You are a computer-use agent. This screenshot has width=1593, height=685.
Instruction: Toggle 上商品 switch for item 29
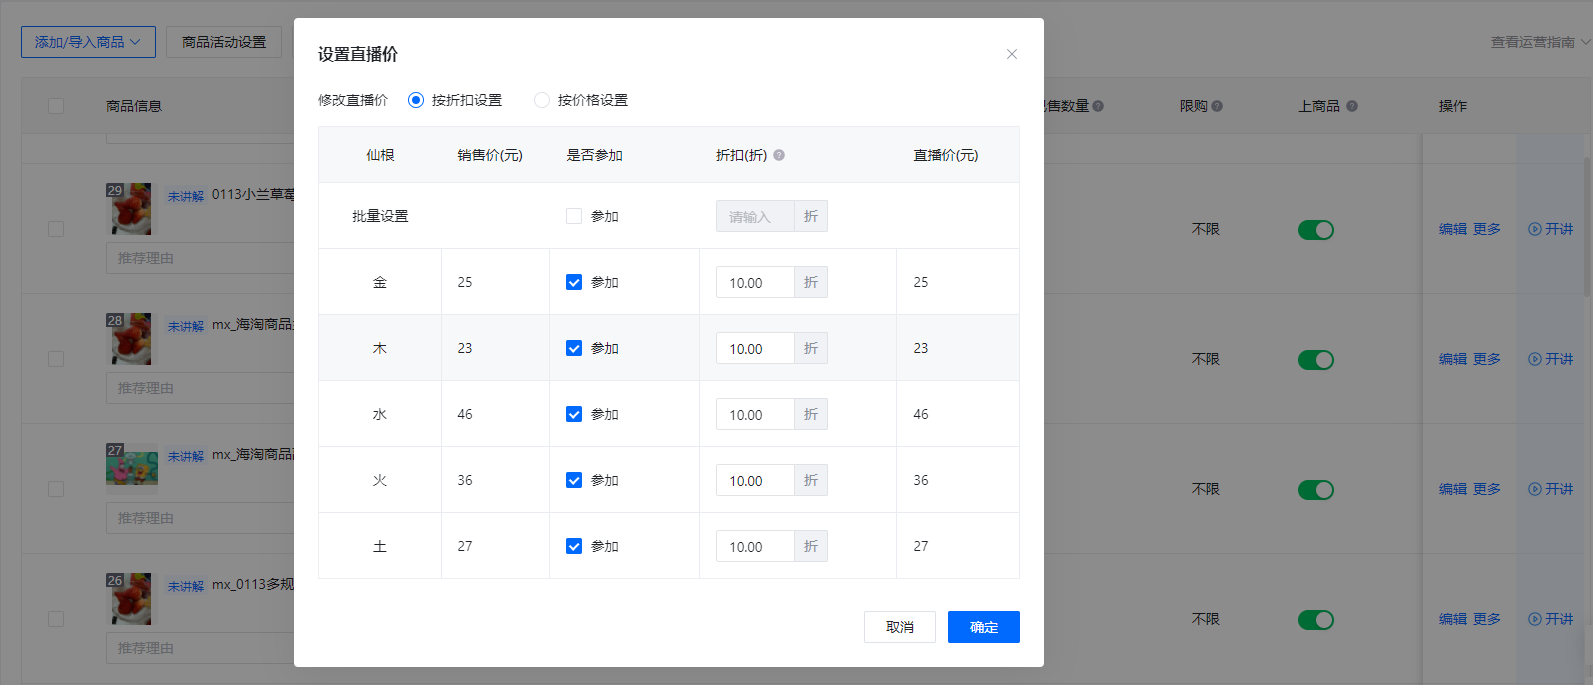click(1316, 230)
